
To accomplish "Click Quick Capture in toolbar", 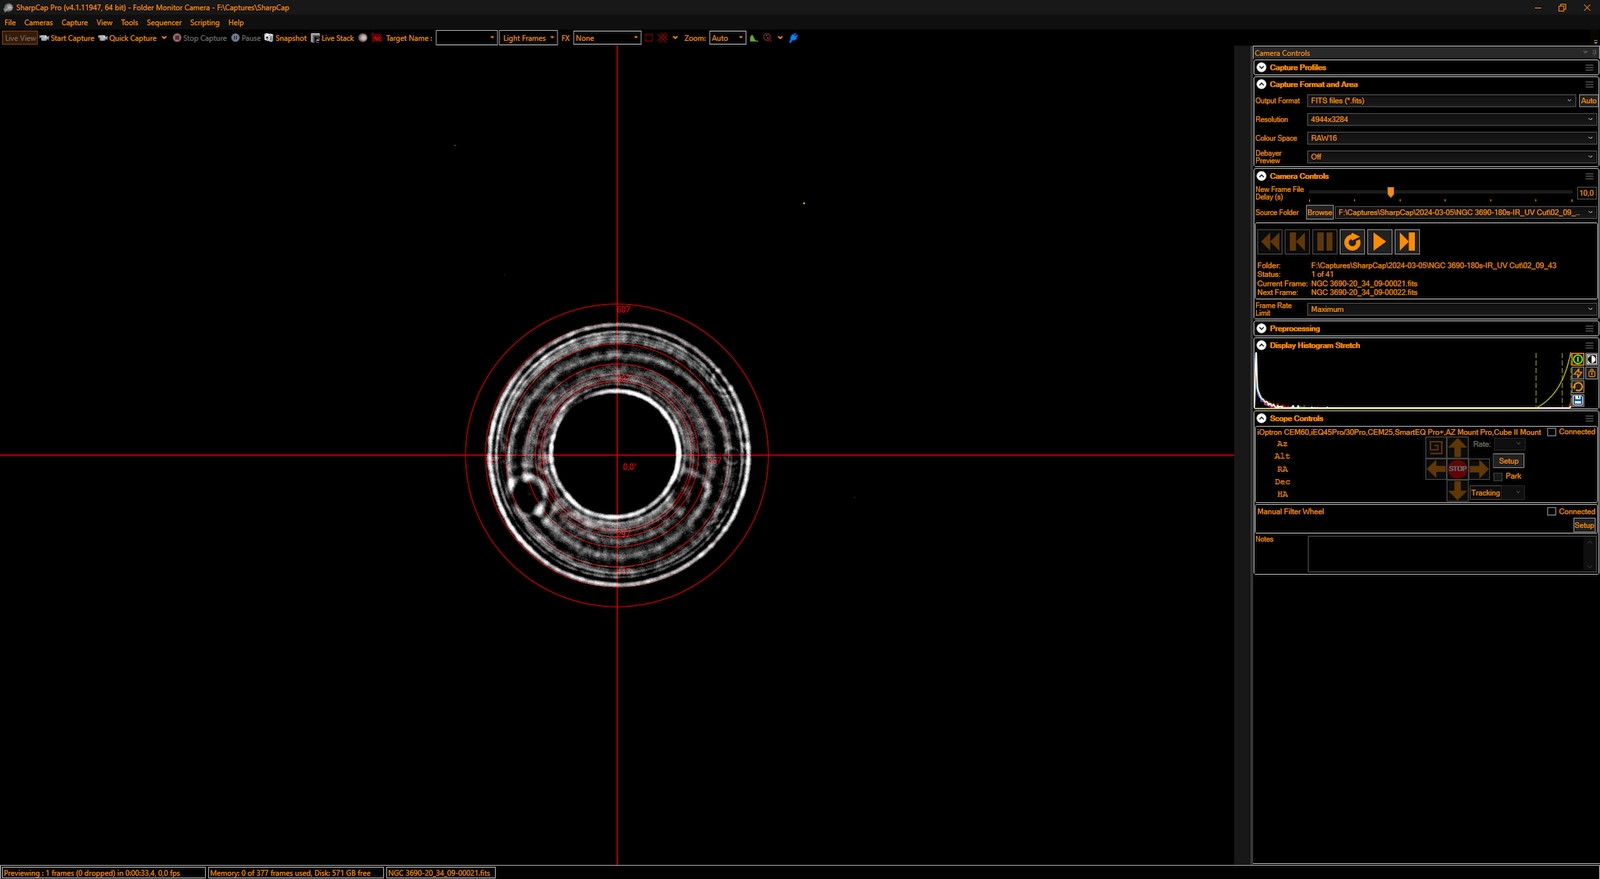I will tap(128, 38).
